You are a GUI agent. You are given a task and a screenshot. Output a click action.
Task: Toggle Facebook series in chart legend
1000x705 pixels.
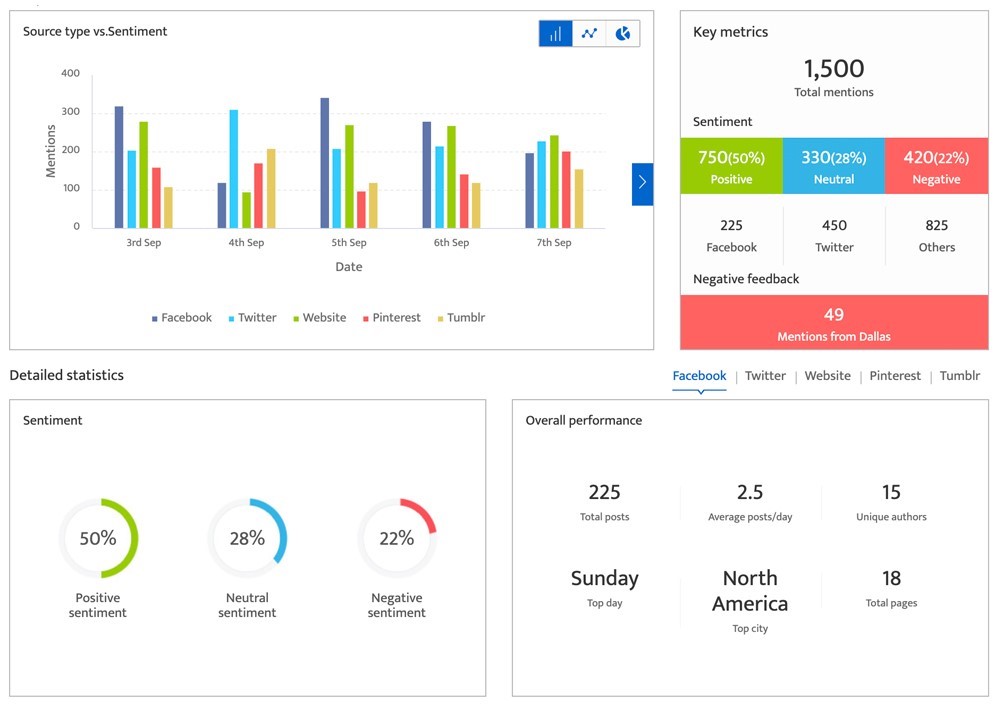tap(182, 318)
